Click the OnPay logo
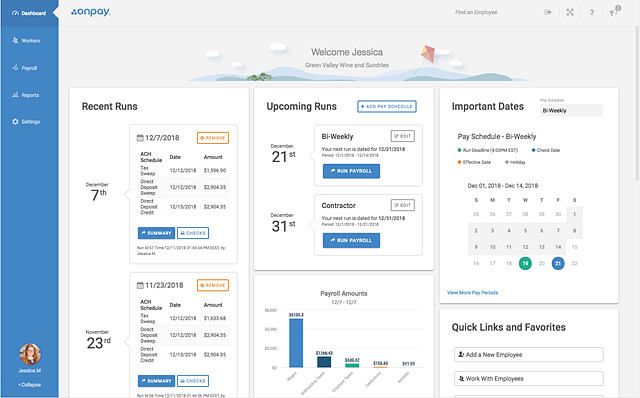 91,12
